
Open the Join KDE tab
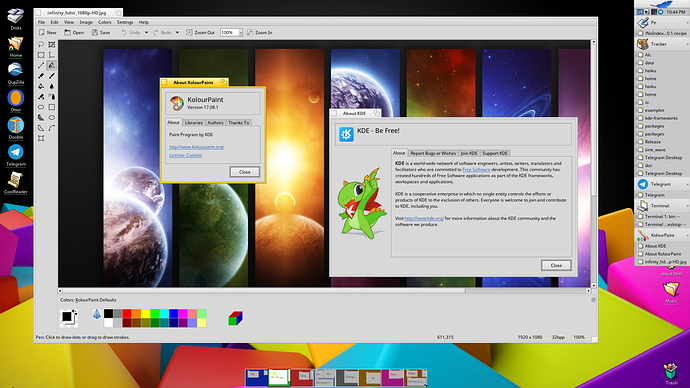(469, 153)
